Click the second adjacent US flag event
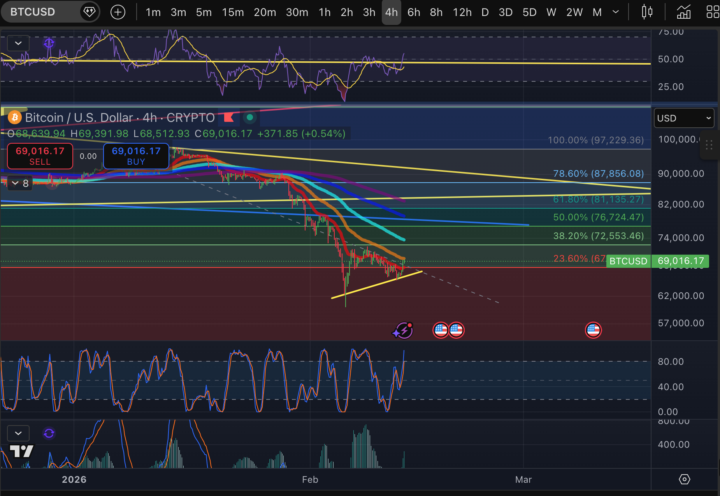720x496 pixels. coord(456,330)
